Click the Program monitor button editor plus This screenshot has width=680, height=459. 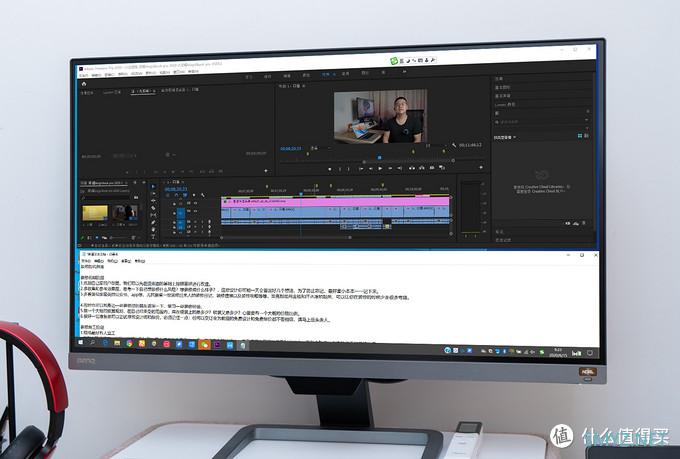click(481, 167)
